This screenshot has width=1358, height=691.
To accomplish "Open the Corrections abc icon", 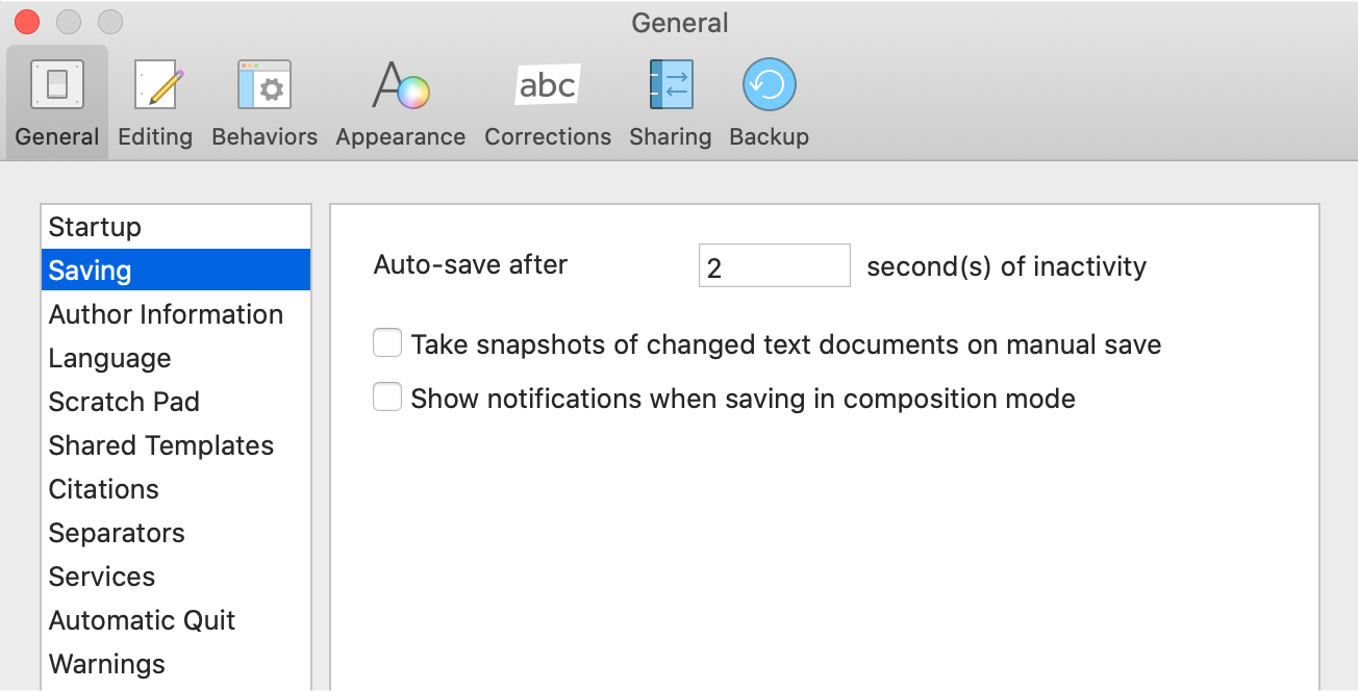I will [547, 85].
